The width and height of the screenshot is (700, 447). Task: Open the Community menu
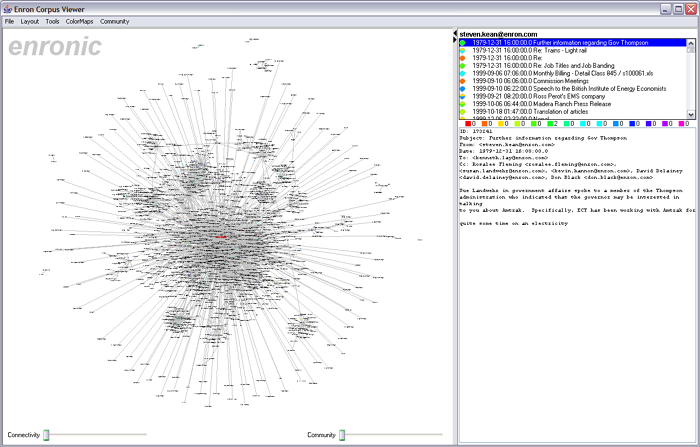click(114, 21)
